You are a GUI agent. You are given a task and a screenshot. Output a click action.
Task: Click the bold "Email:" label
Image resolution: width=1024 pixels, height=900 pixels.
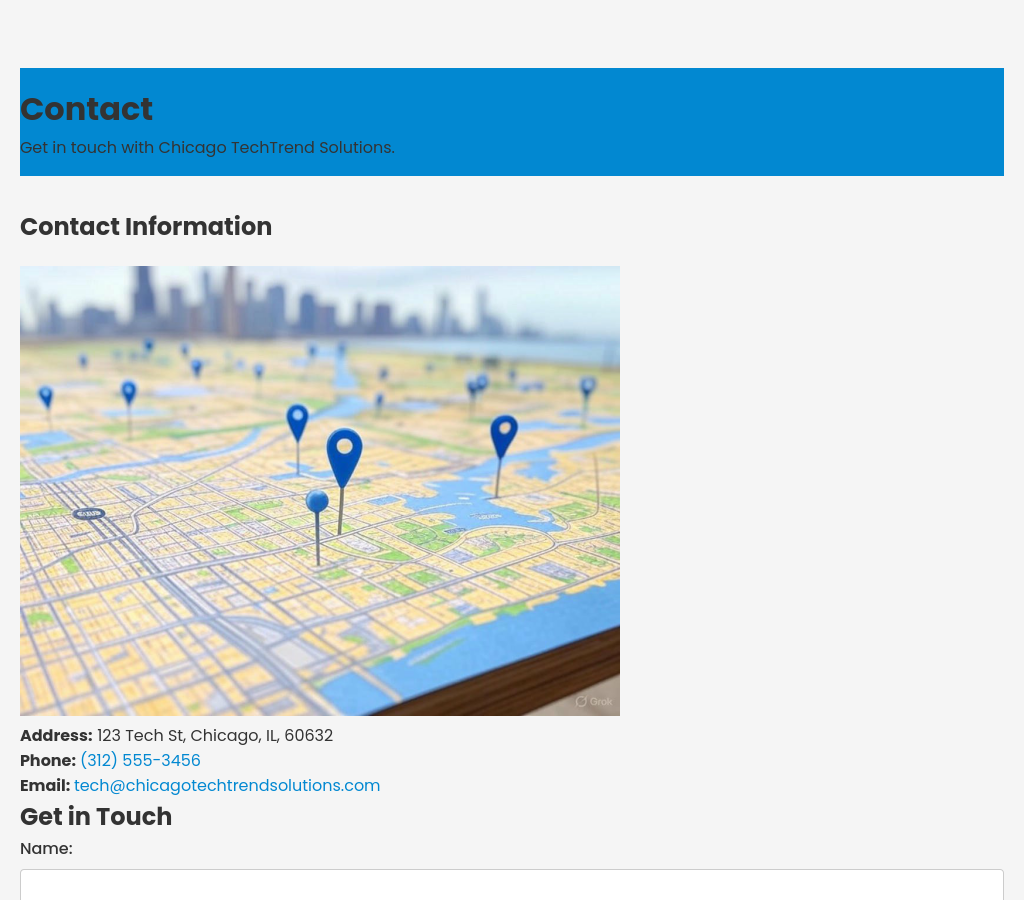tap(45, 786)
